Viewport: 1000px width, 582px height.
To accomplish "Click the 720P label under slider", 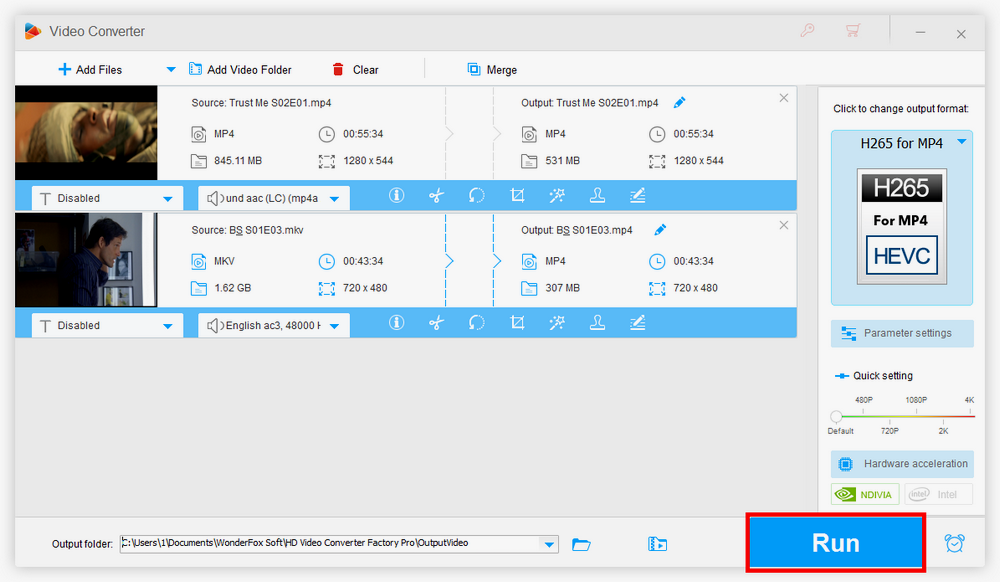I will click(x=890, y=432).
